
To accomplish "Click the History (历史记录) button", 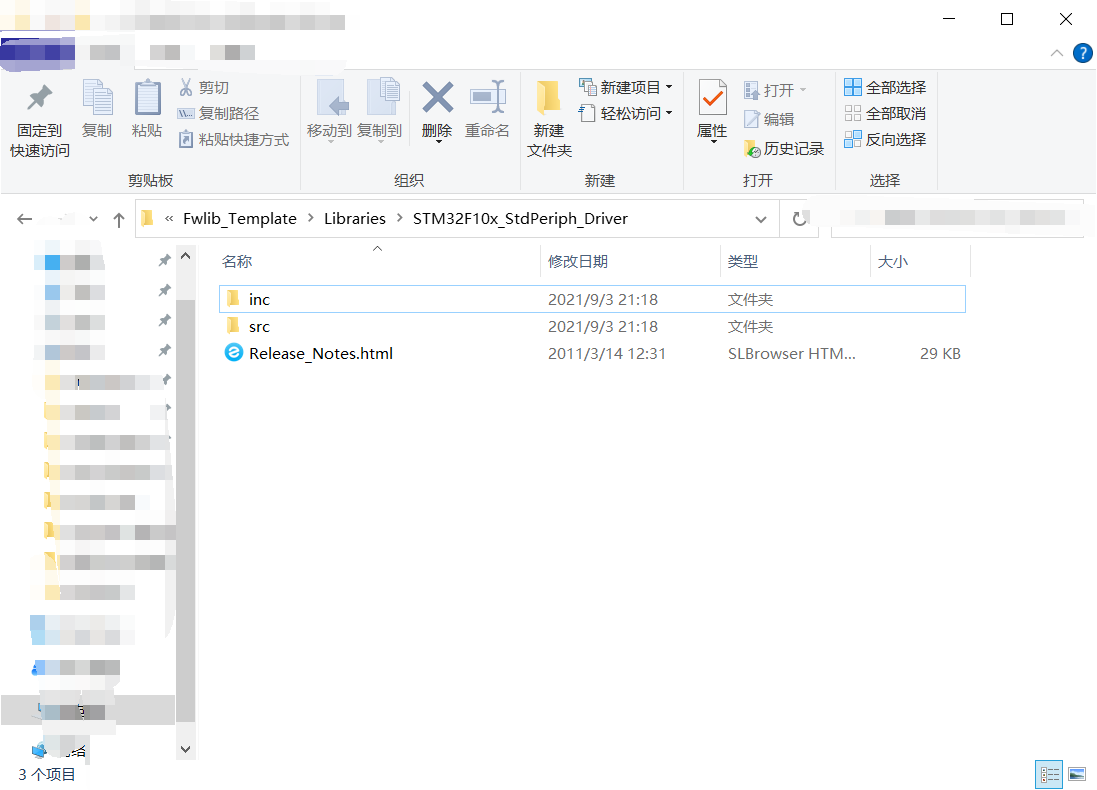I will [x=784, y=148].
